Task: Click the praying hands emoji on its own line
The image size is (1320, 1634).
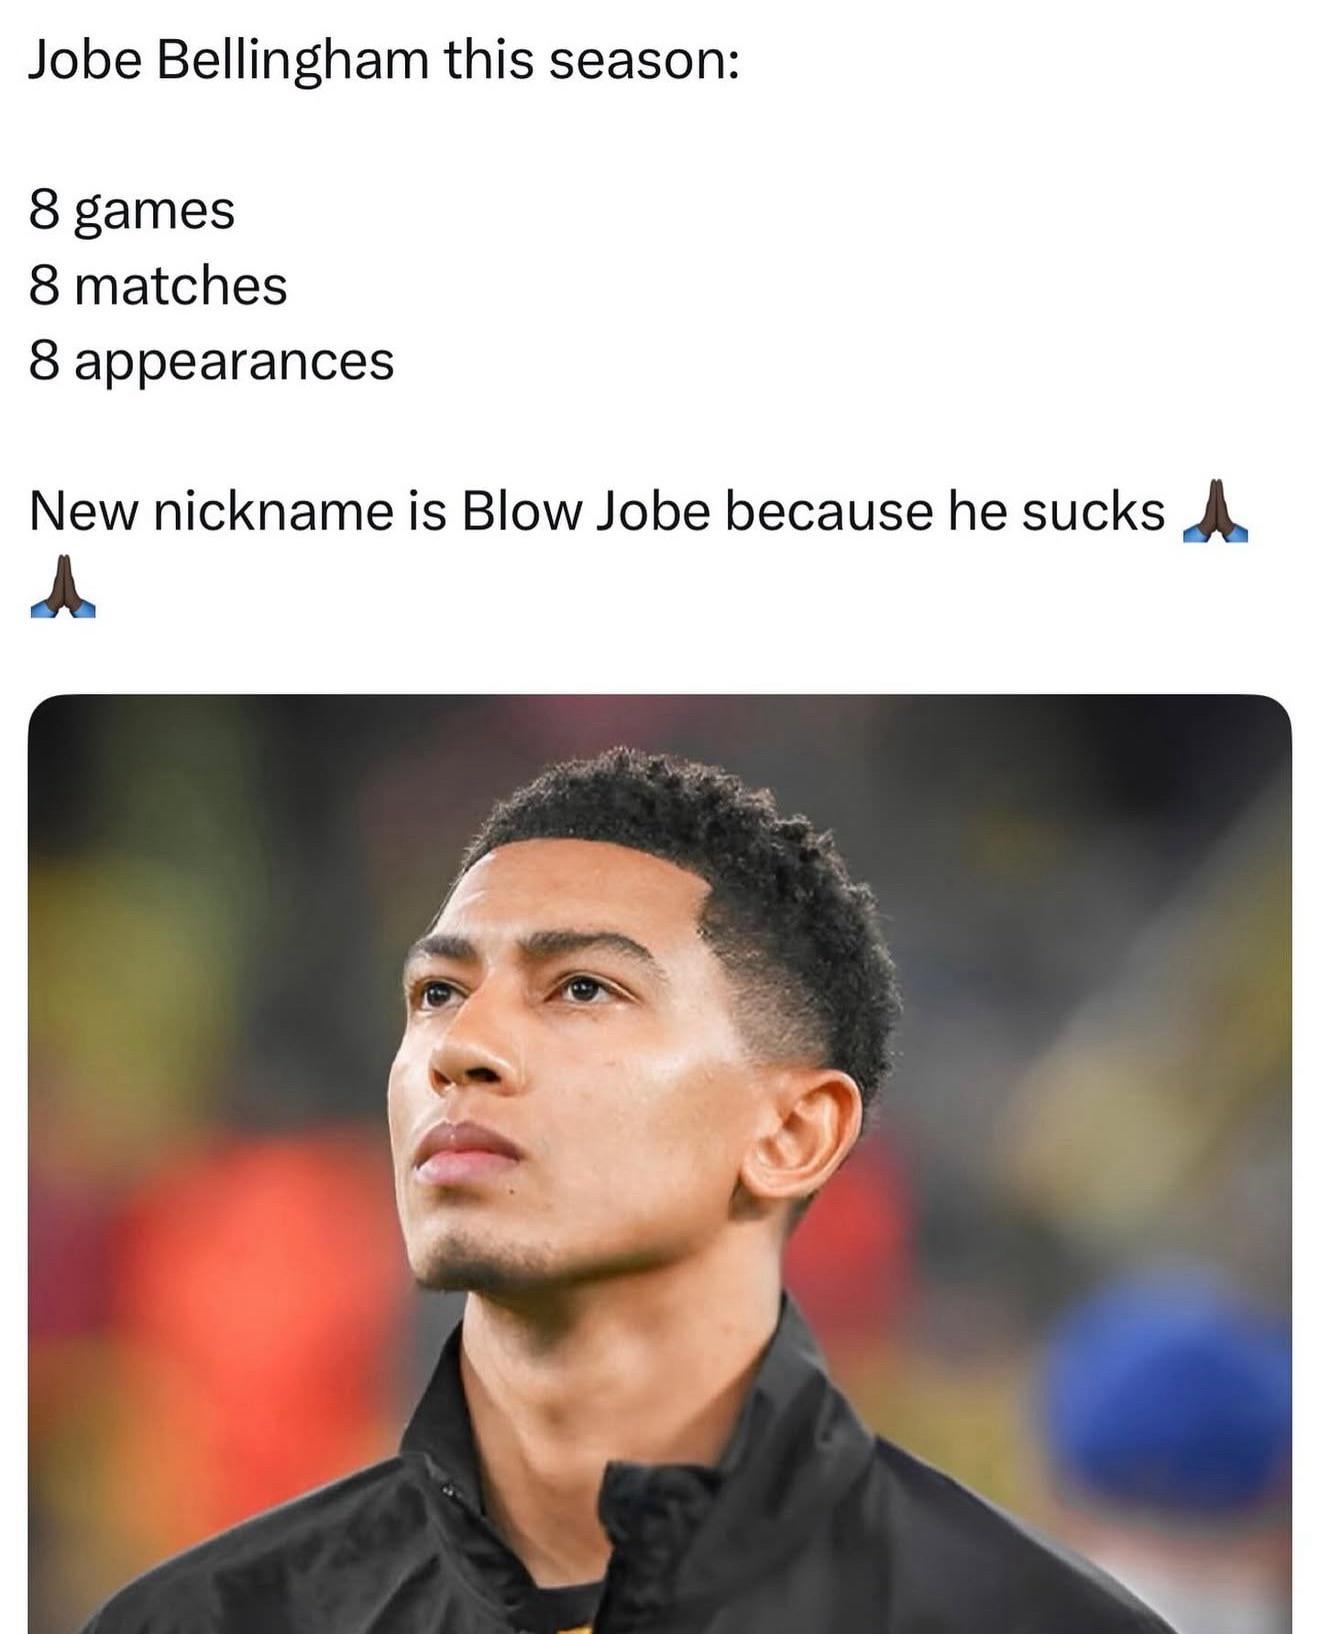Action: pos(63,586)
